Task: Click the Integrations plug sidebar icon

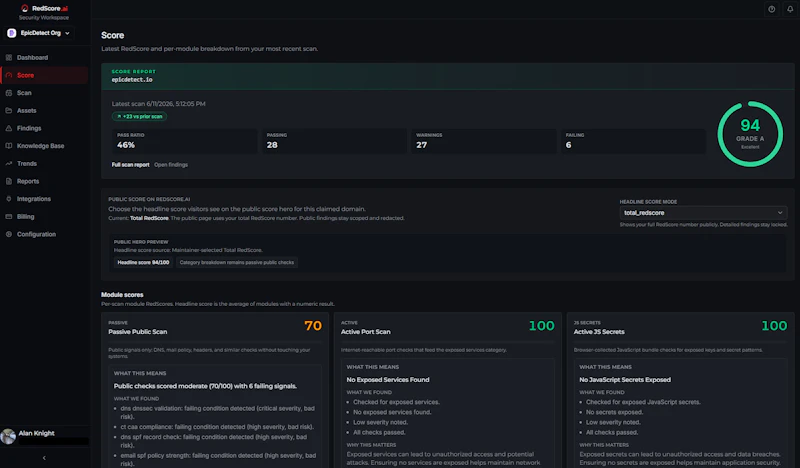Action: 9,199
